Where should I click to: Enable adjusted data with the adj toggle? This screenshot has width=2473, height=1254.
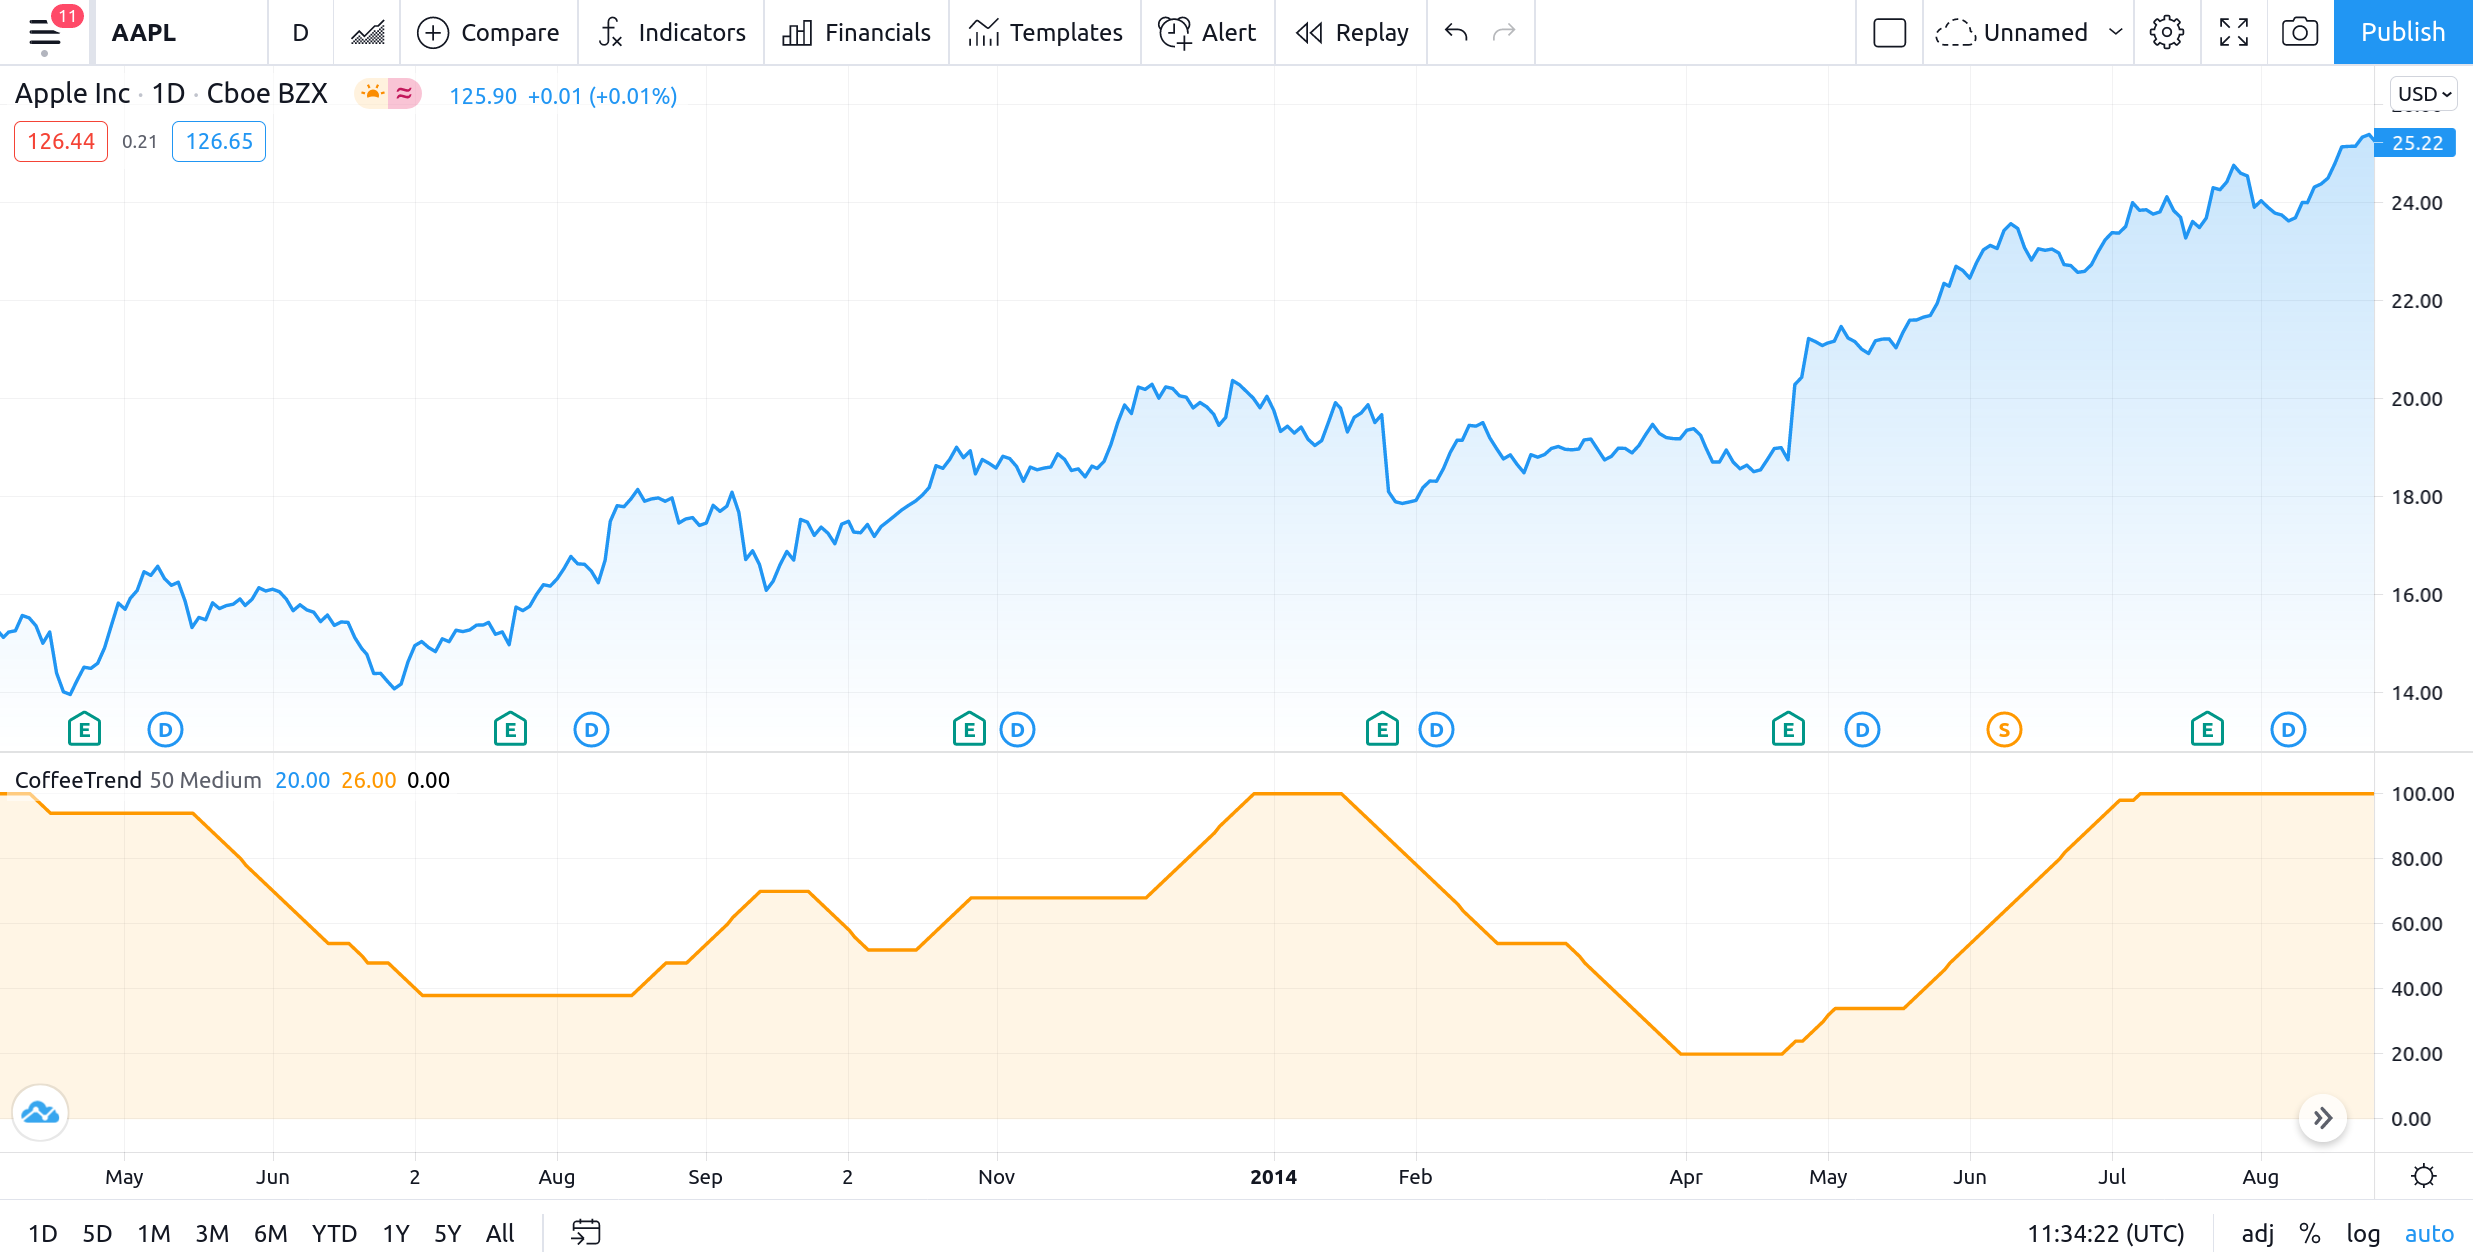tap(2257, 1233)
